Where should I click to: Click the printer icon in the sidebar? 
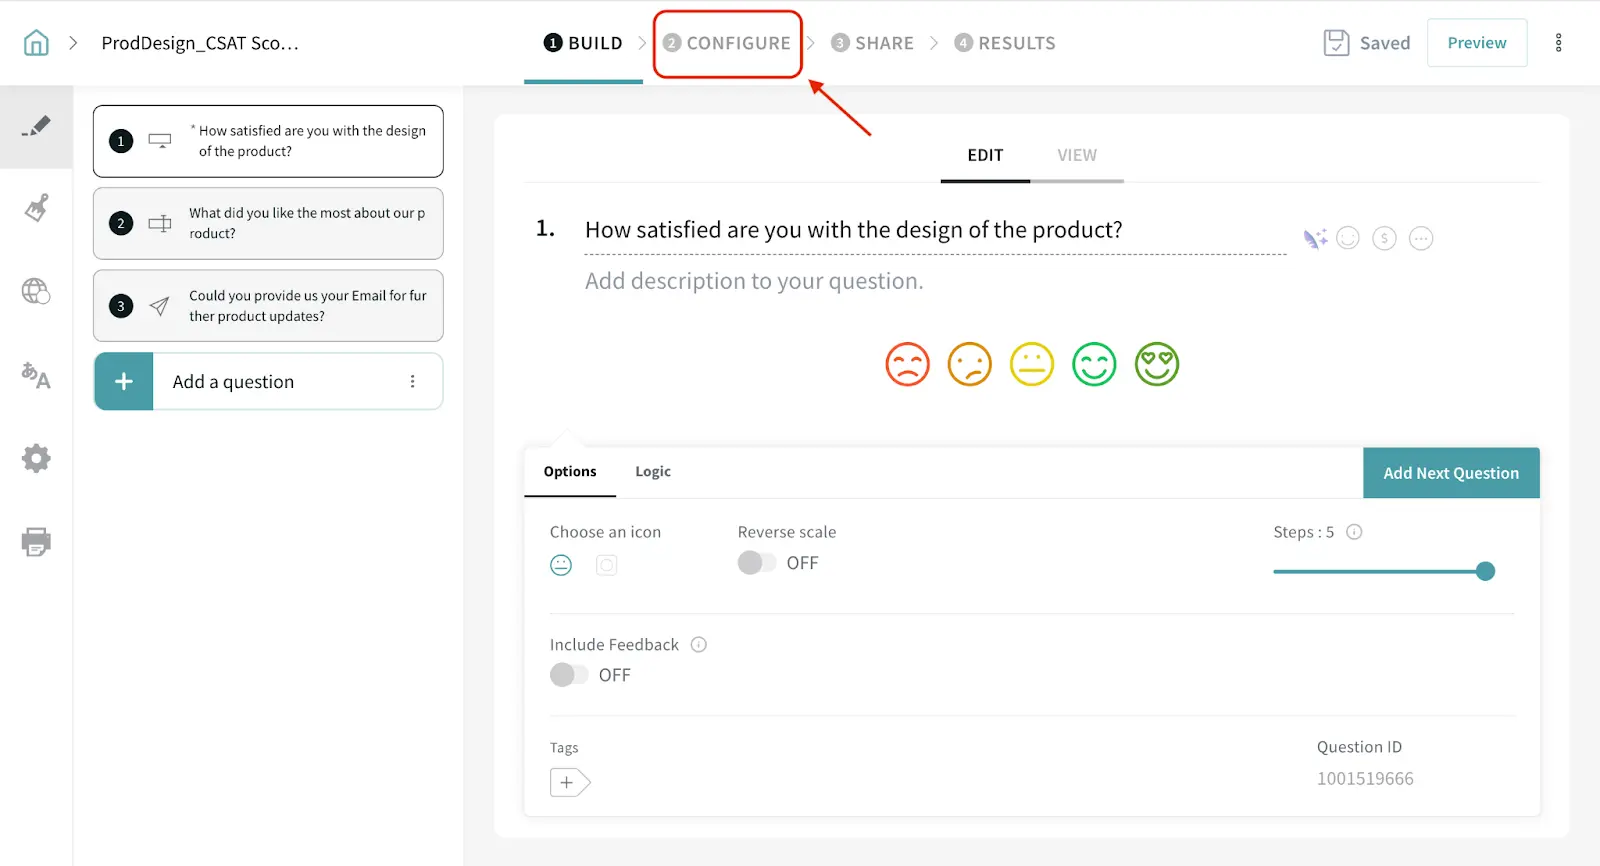pos(36,542)
